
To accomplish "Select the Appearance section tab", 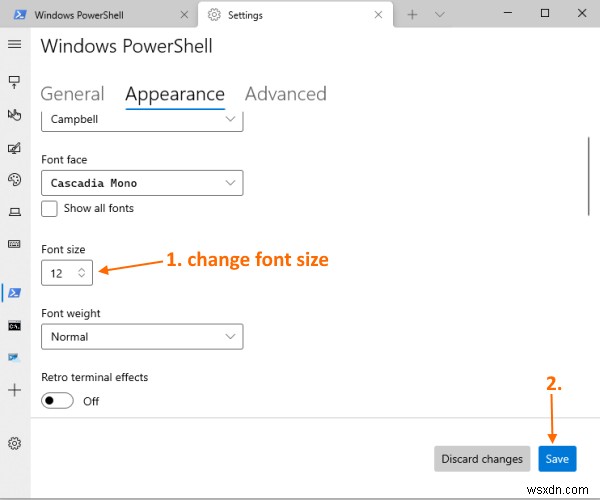I will (175, 95).
